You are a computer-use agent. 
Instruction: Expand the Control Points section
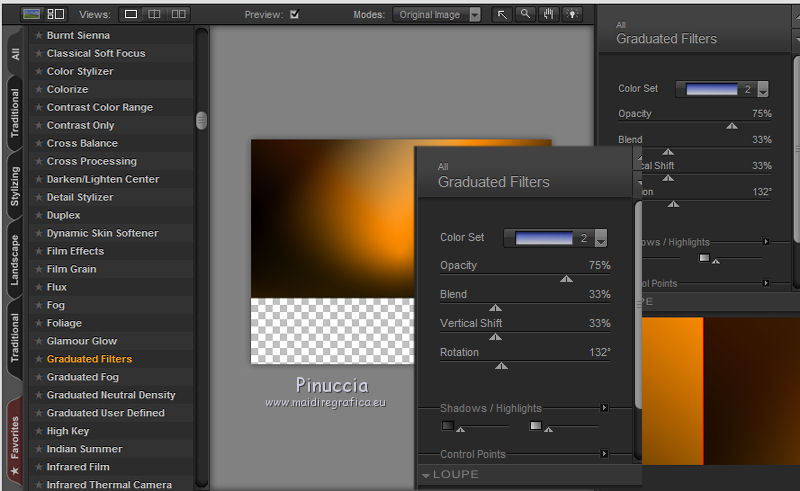tap(604, 454)
